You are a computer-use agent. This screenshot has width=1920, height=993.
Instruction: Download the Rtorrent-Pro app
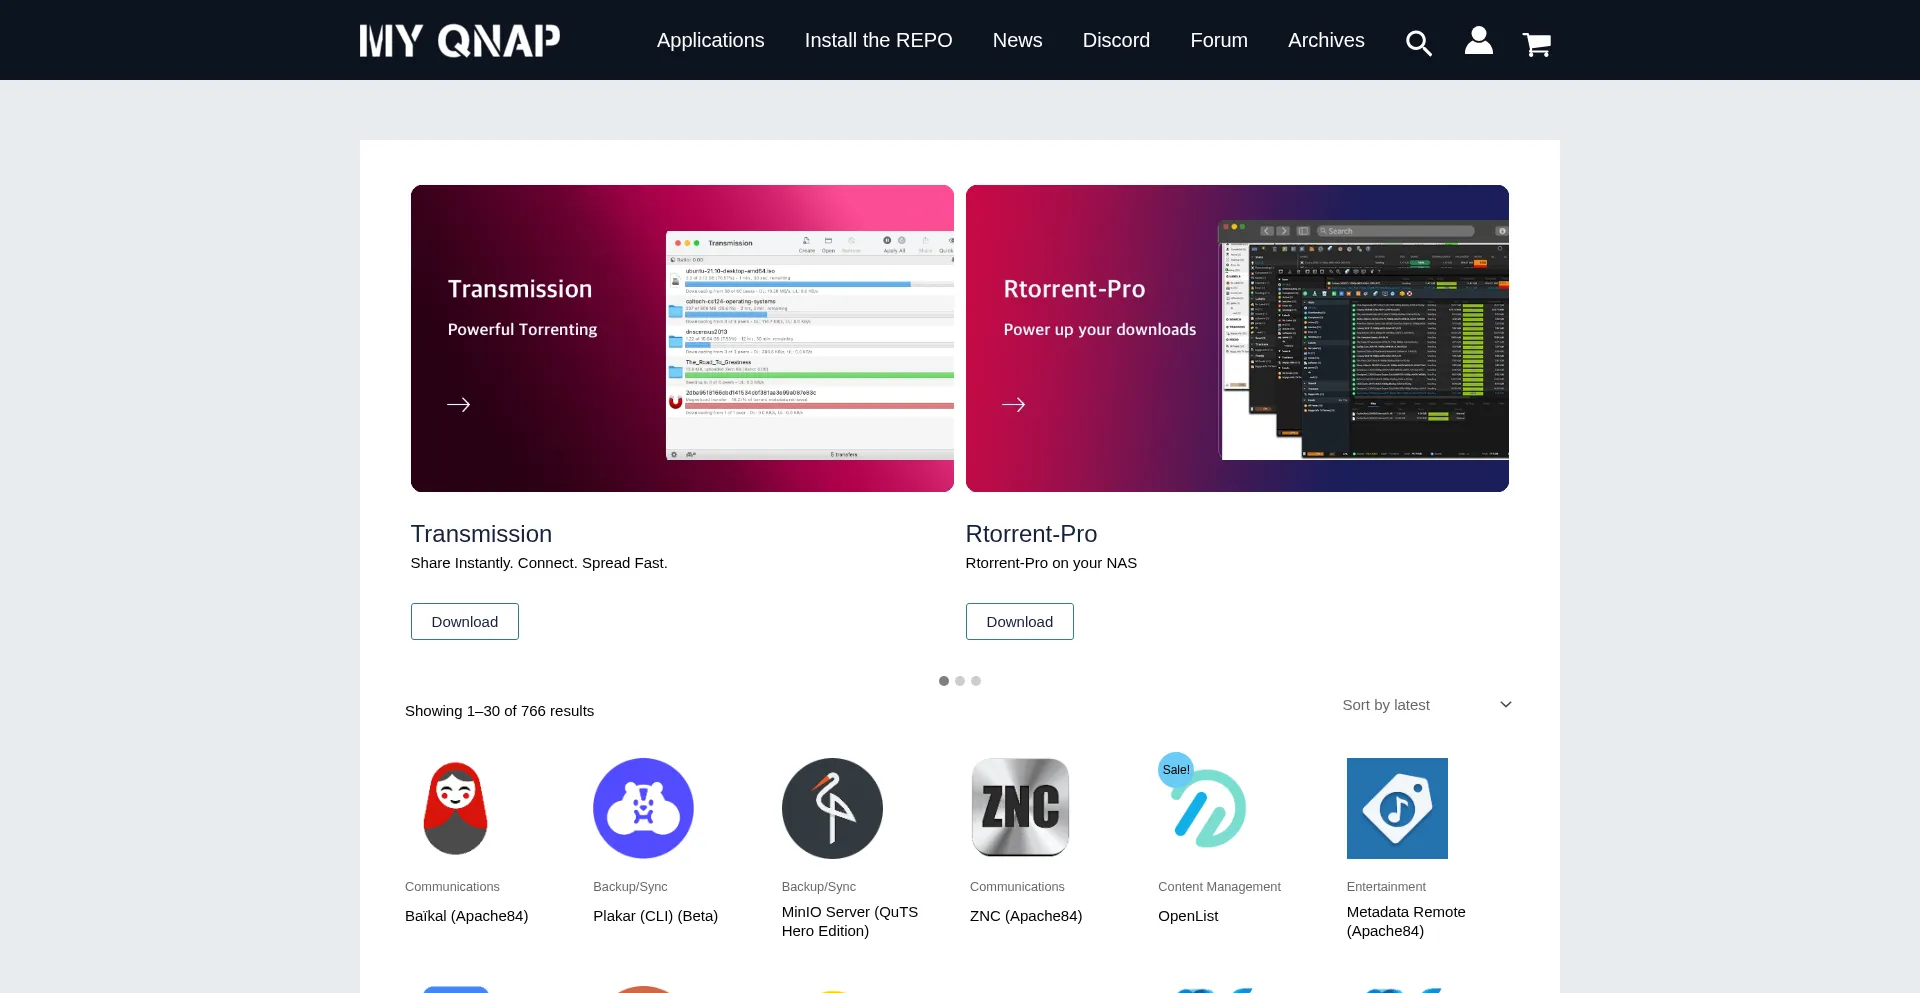(x=1020, y=621)
